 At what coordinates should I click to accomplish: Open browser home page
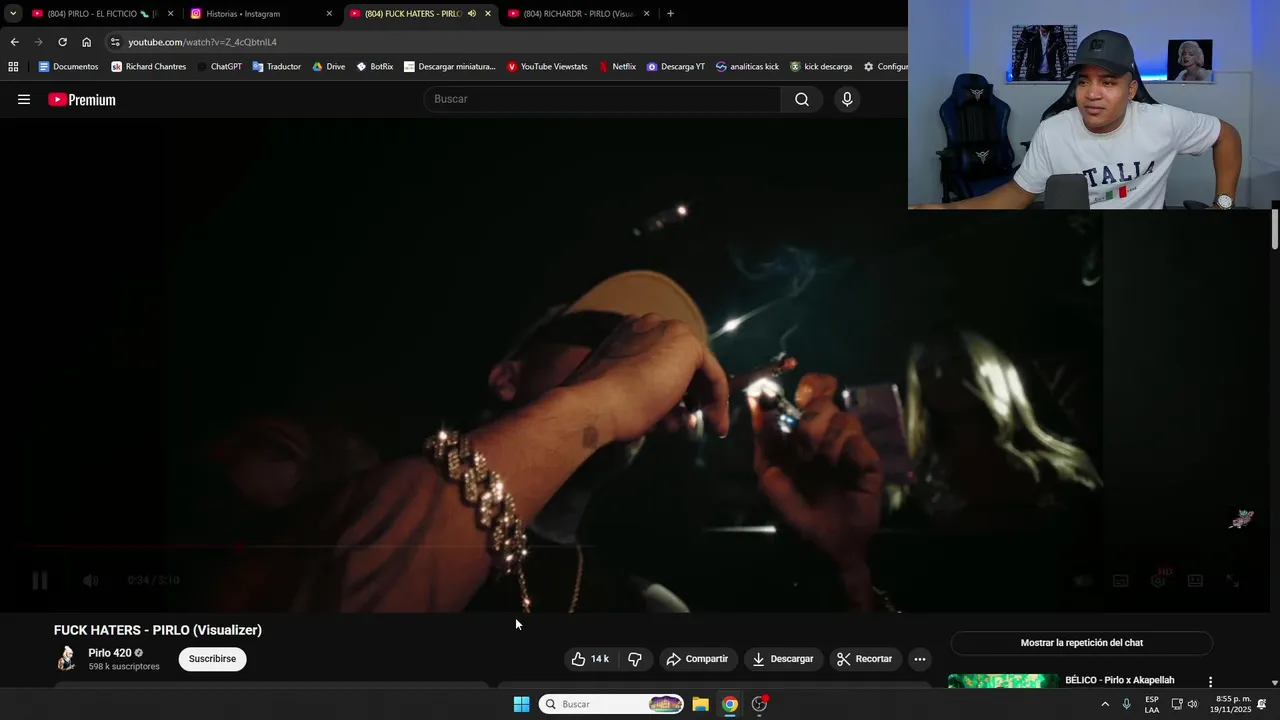tap(86, 42)
